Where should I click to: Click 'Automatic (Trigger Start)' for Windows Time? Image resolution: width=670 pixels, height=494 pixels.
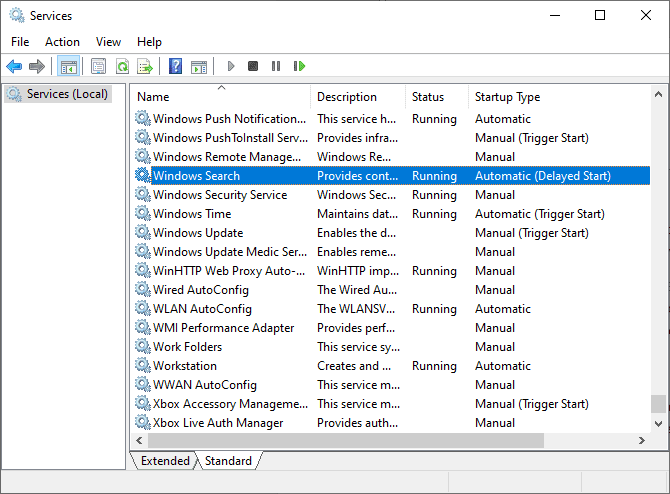click(540, 214)
